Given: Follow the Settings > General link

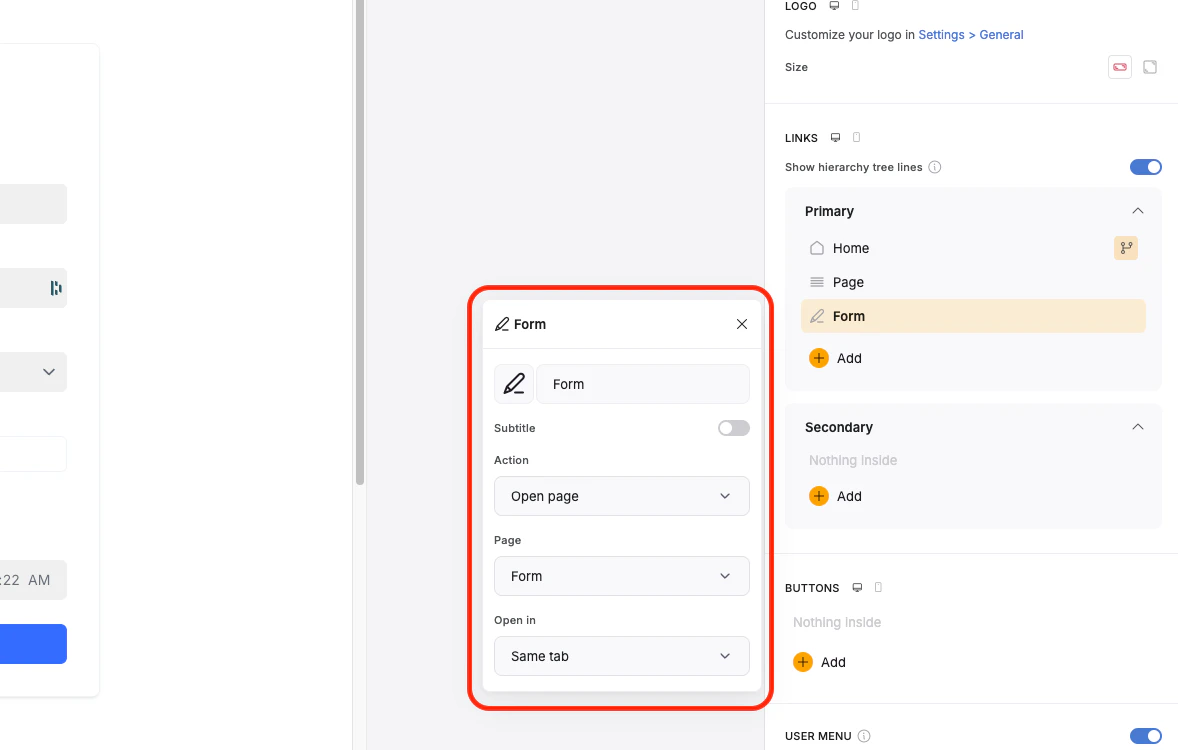Looking at the screenshot, I should coord(971,35).
